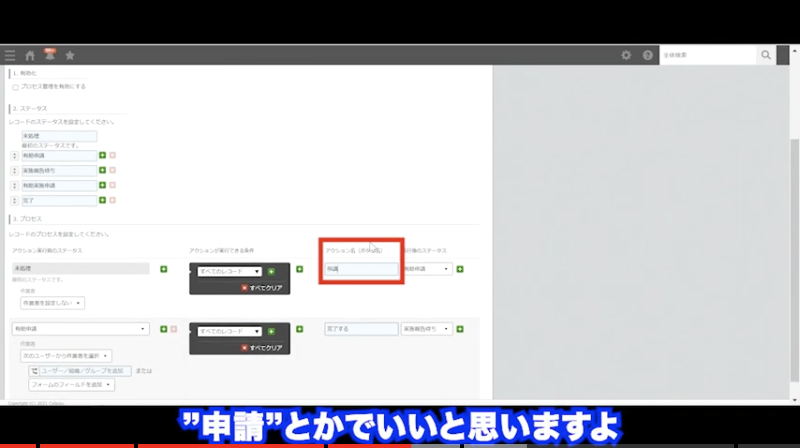Open the hamburger menu in header
Screen dimensions: 800x448
pos(10,55)
